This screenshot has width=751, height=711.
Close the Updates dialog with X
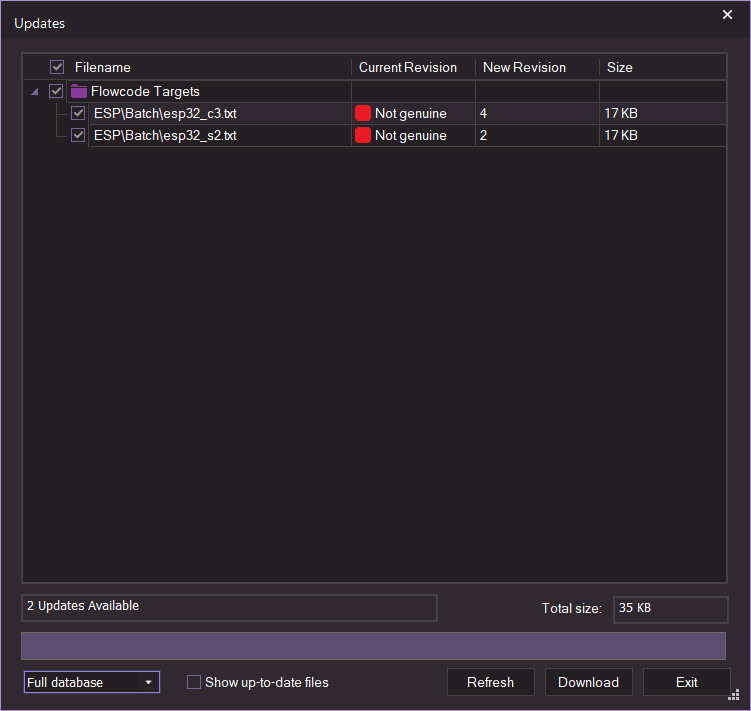[727, 15]
